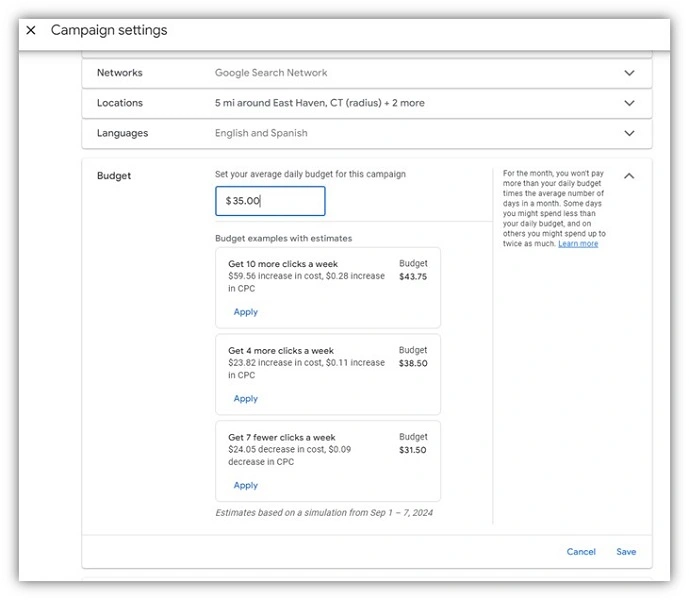Screen dimensions: 689x600
Task: Apply the $43.75 budget suggestion
Action: pyautogui.click(x=246, y=312)
